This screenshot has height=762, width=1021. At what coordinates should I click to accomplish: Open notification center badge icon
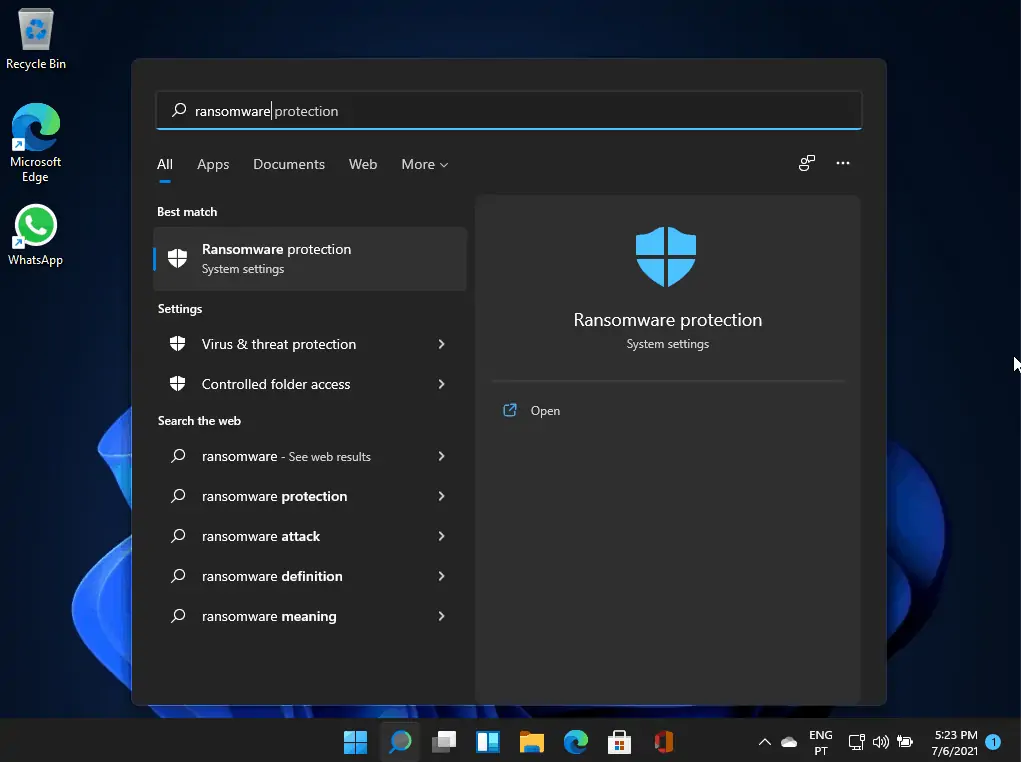click(994, 742)
